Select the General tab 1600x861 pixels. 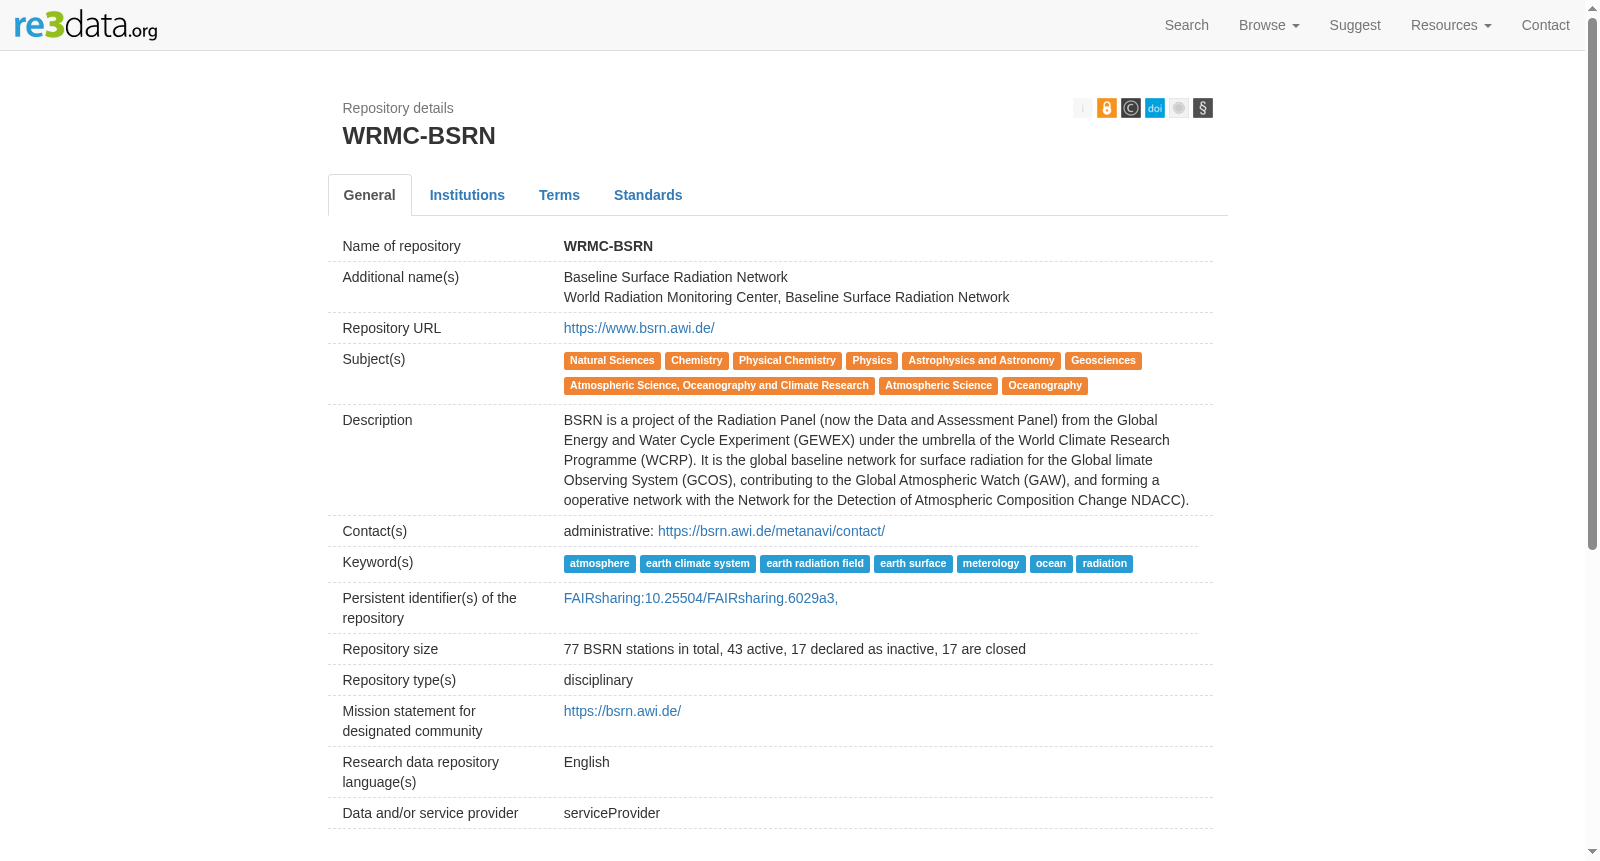[x=370, y=195]
